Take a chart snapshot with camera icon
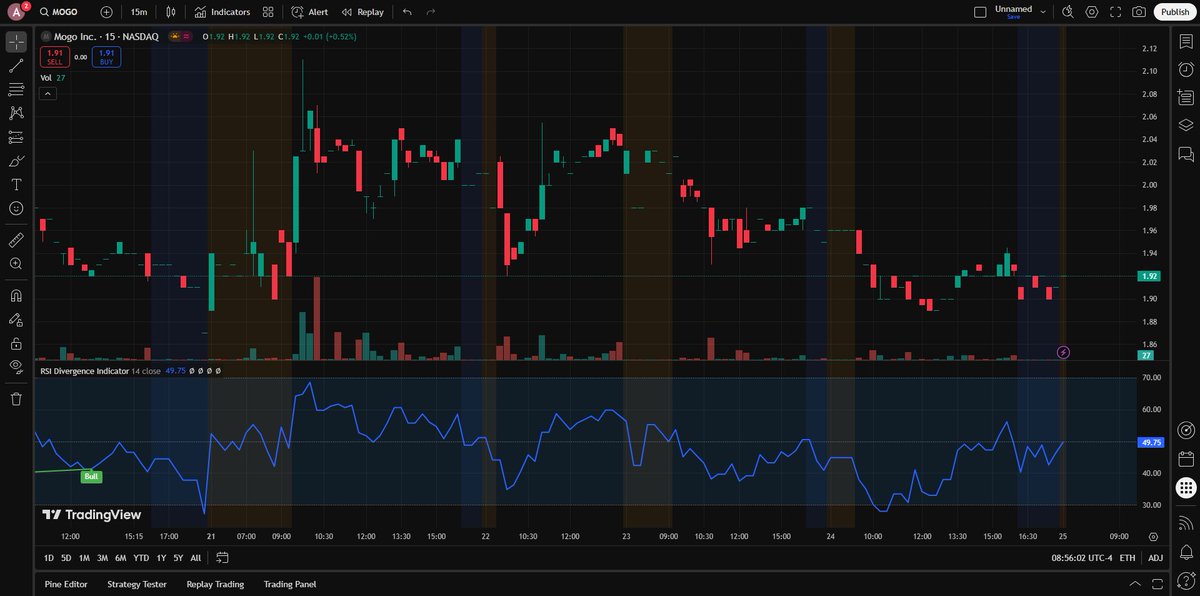This screenshot has height=596, width=1200. [1139, 12]
